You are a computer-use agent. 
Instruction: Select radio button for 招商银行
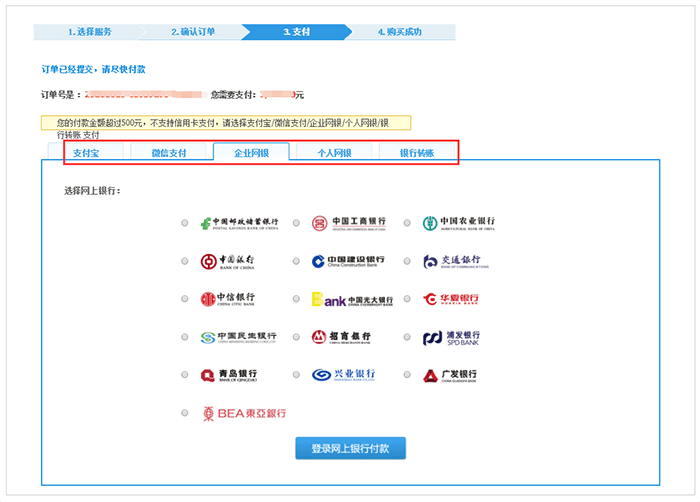point(296,337)
